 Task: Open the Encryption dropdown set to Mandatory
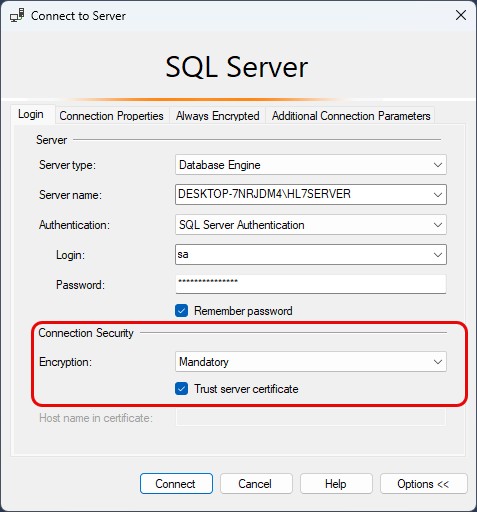(x=311, y=362)
